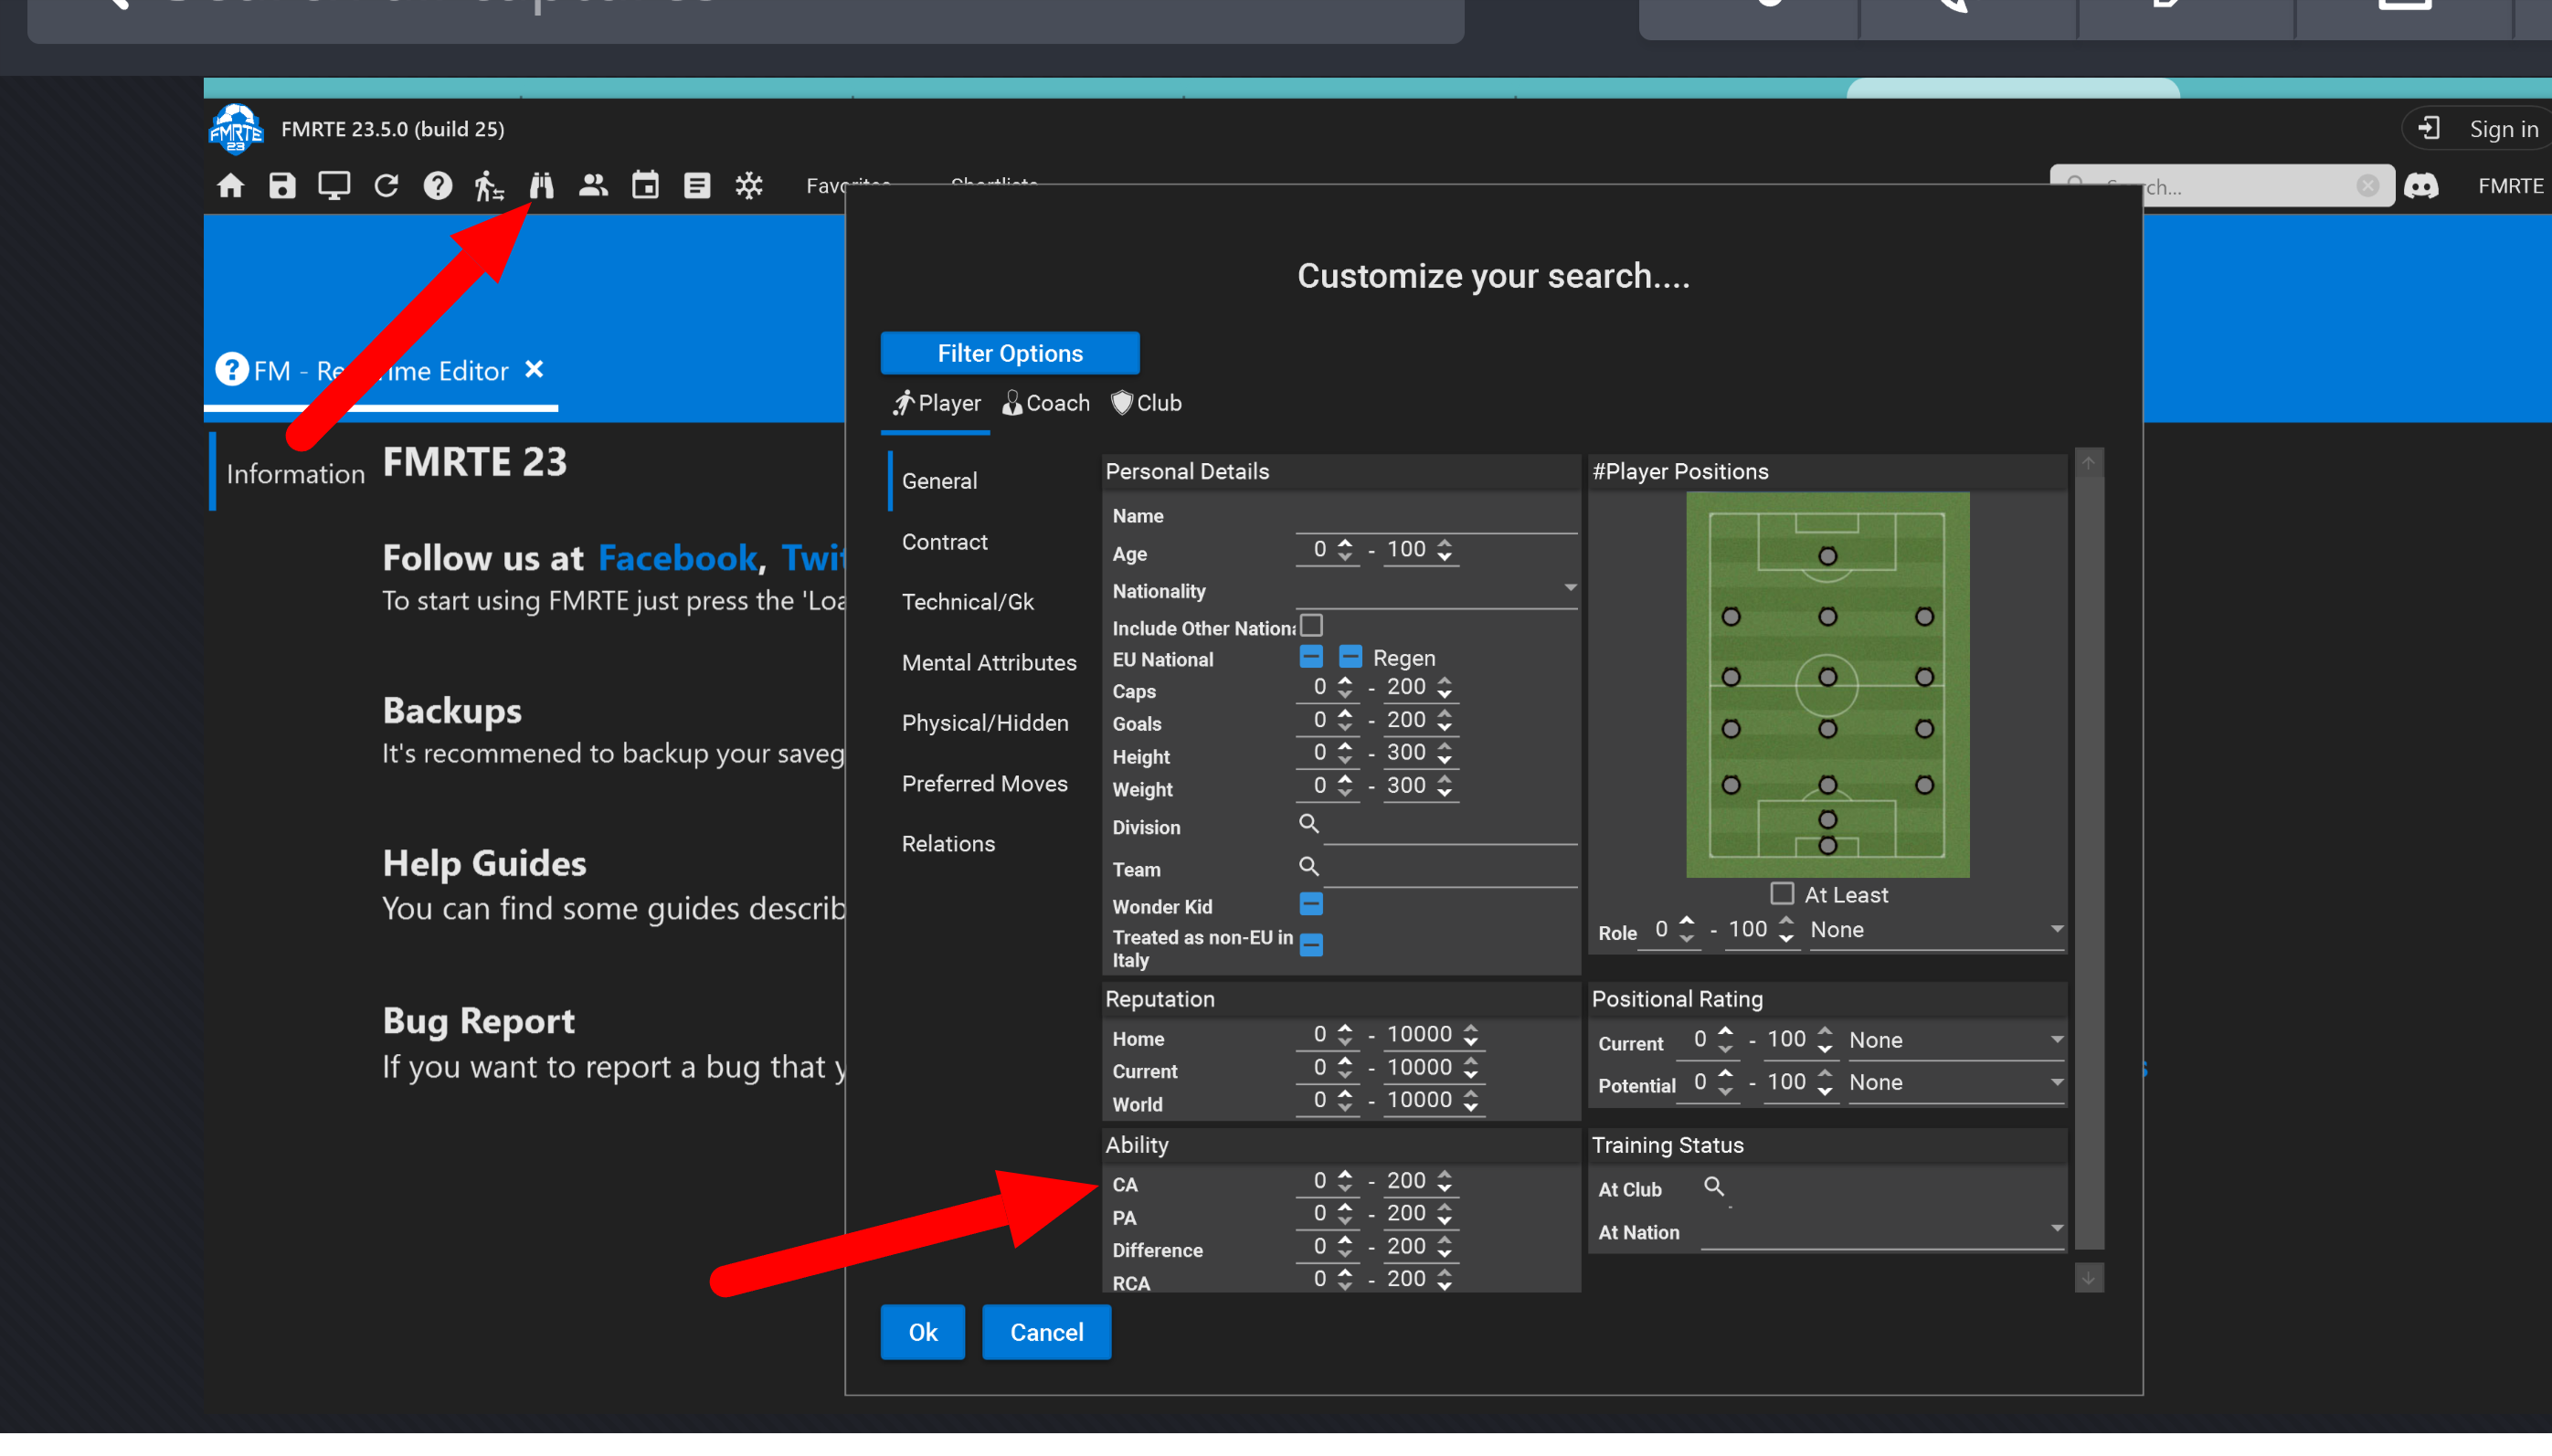Open Facebook link
This screenshot has width=2552, height=1456.
[x=677, y=558]
